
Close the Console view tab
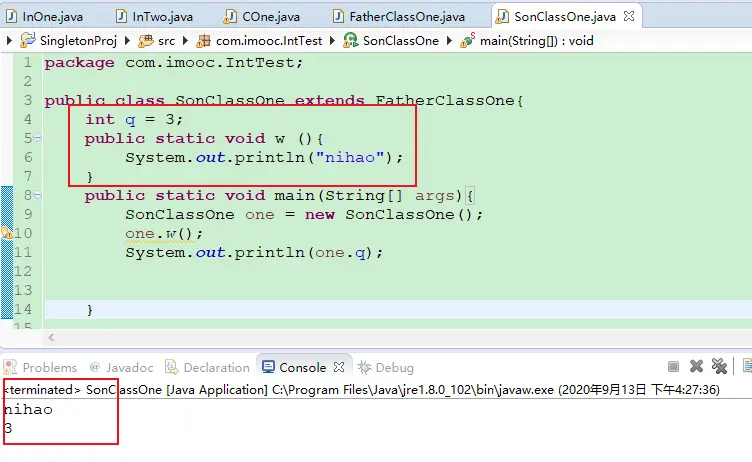click(338, 367)
